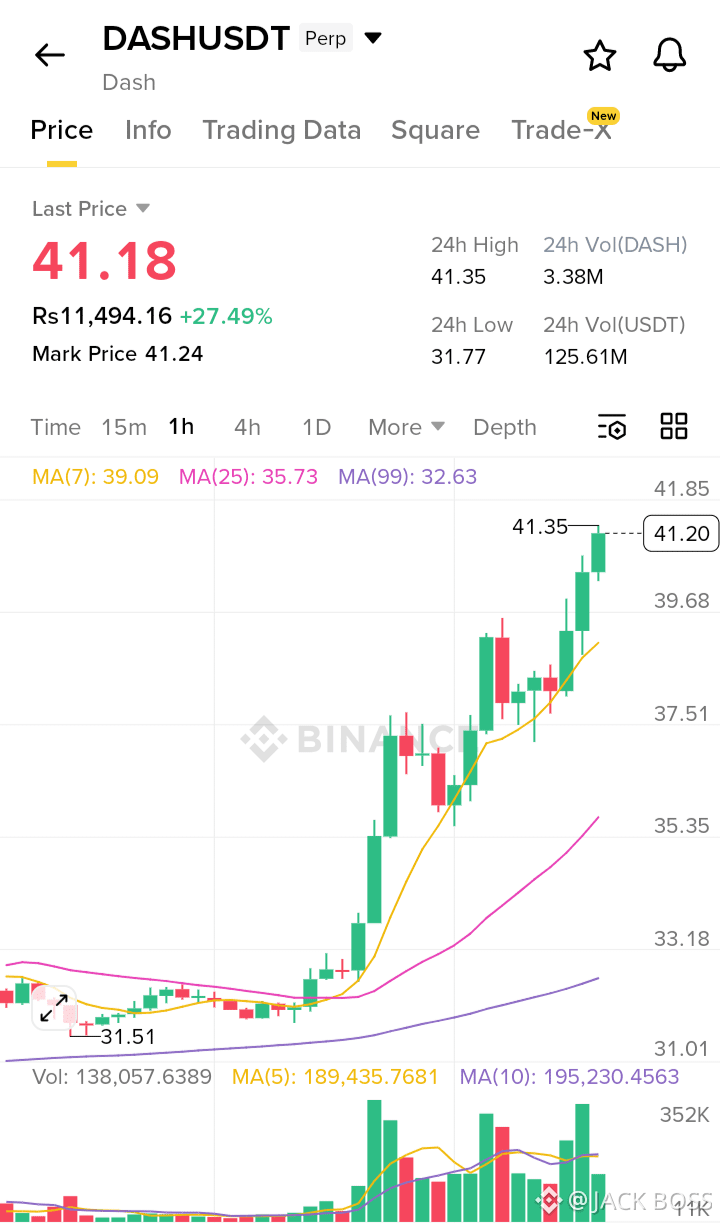Open the Depth chart view

(505, 427)
